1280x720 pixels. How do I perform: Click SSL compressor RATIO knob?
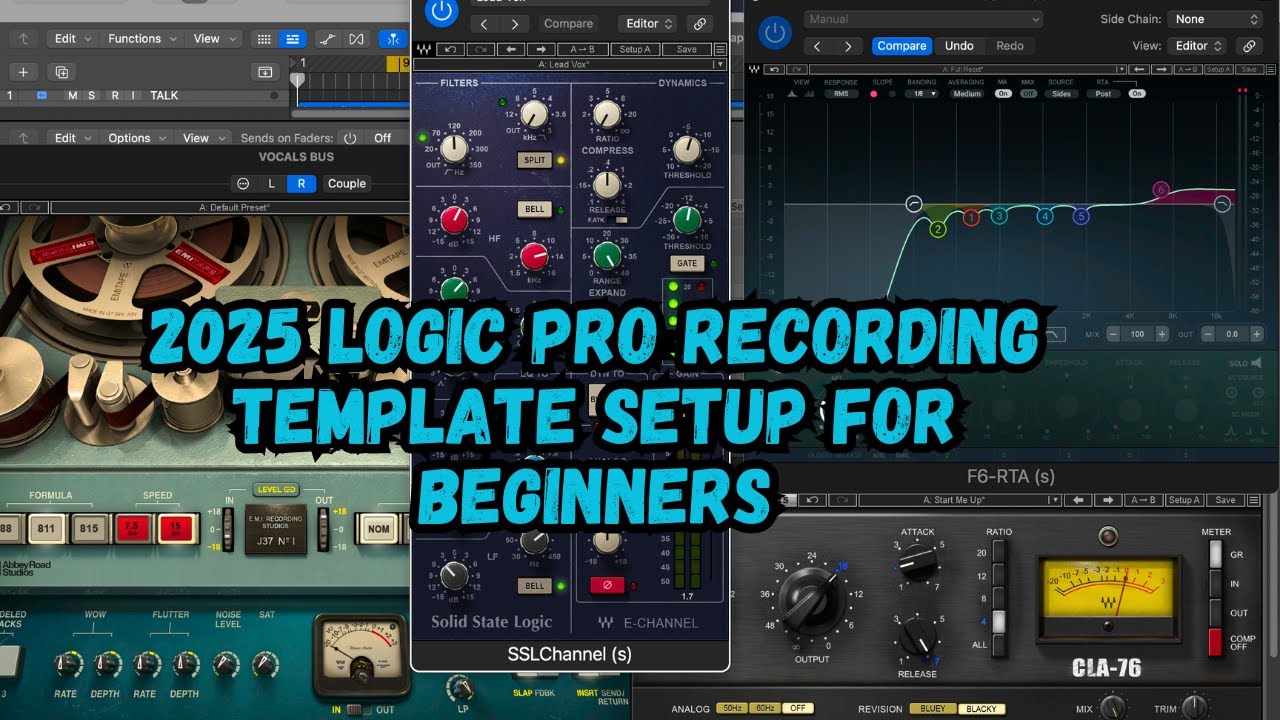pyautogui.click(x=605, y=115)
